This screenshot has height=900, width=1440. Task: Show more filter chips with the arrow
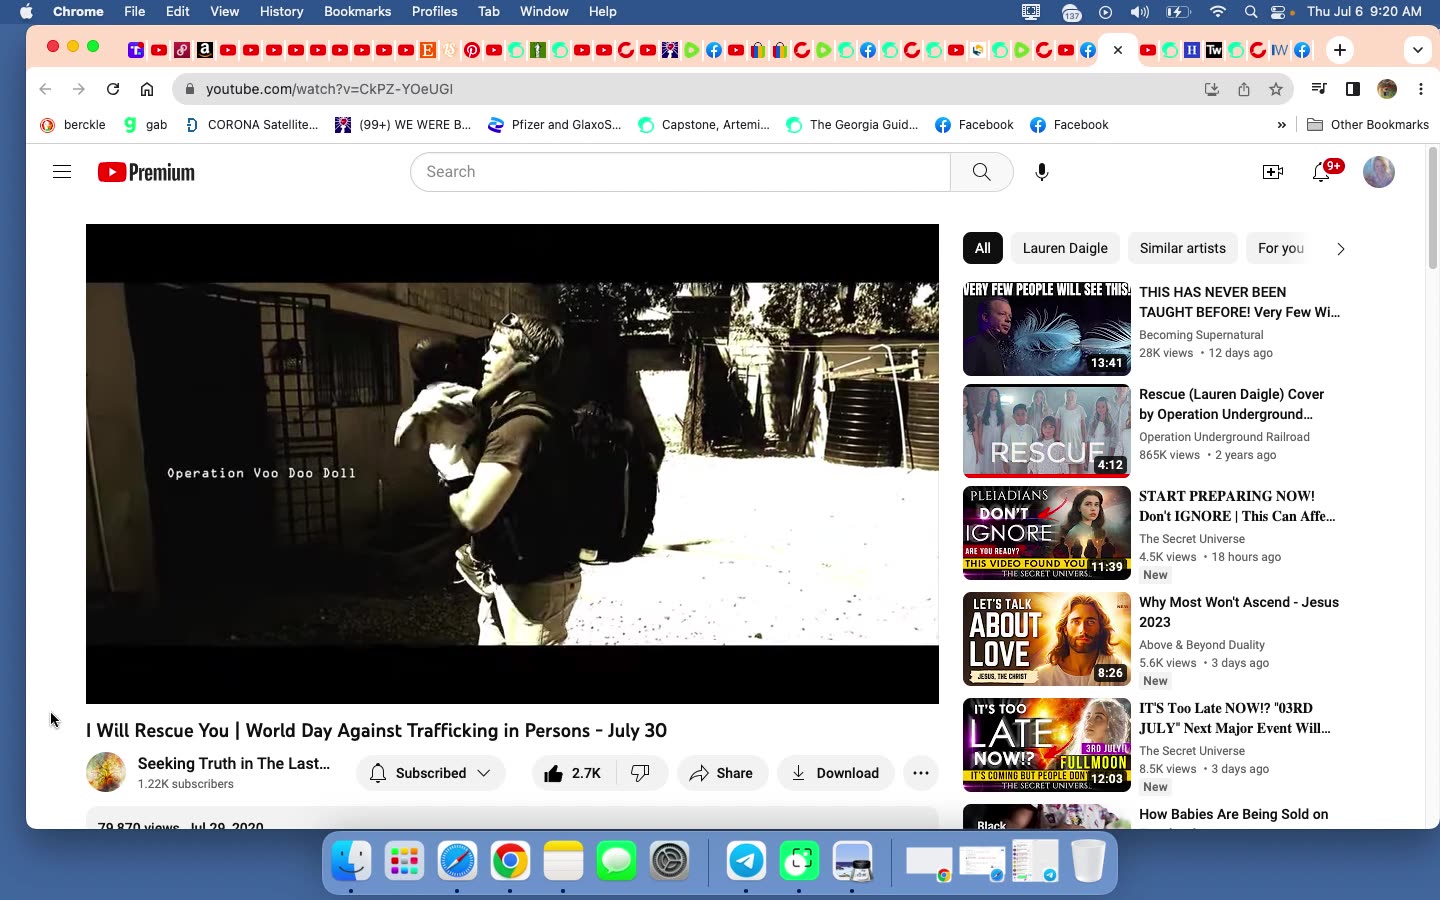1340,249
